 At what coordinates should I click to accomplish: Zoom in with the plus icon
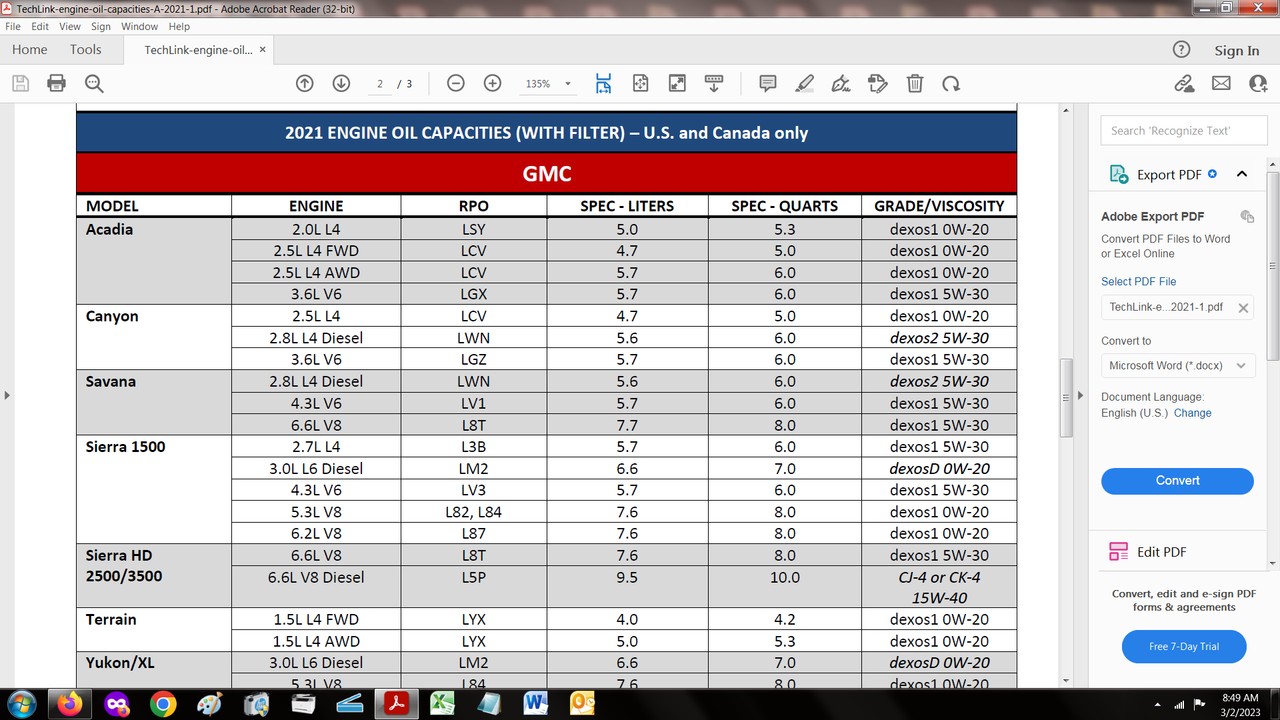(492, 84)
